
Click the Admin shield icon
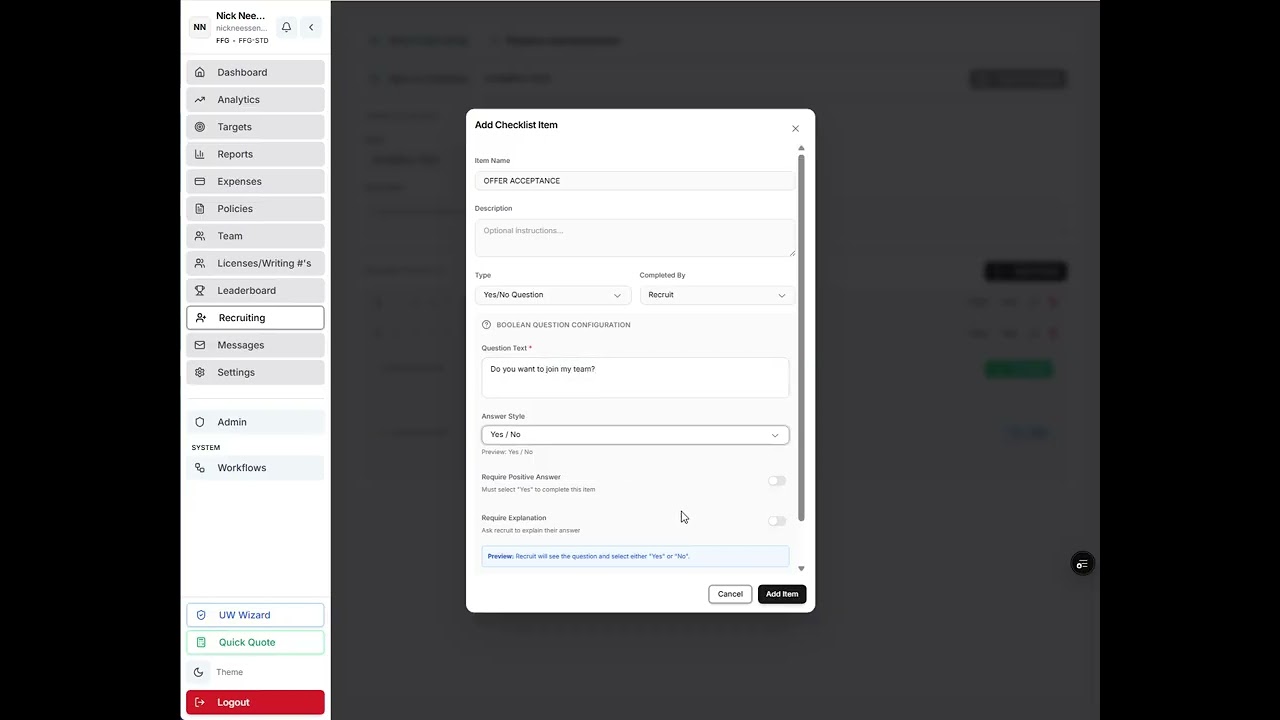point(200,422)
